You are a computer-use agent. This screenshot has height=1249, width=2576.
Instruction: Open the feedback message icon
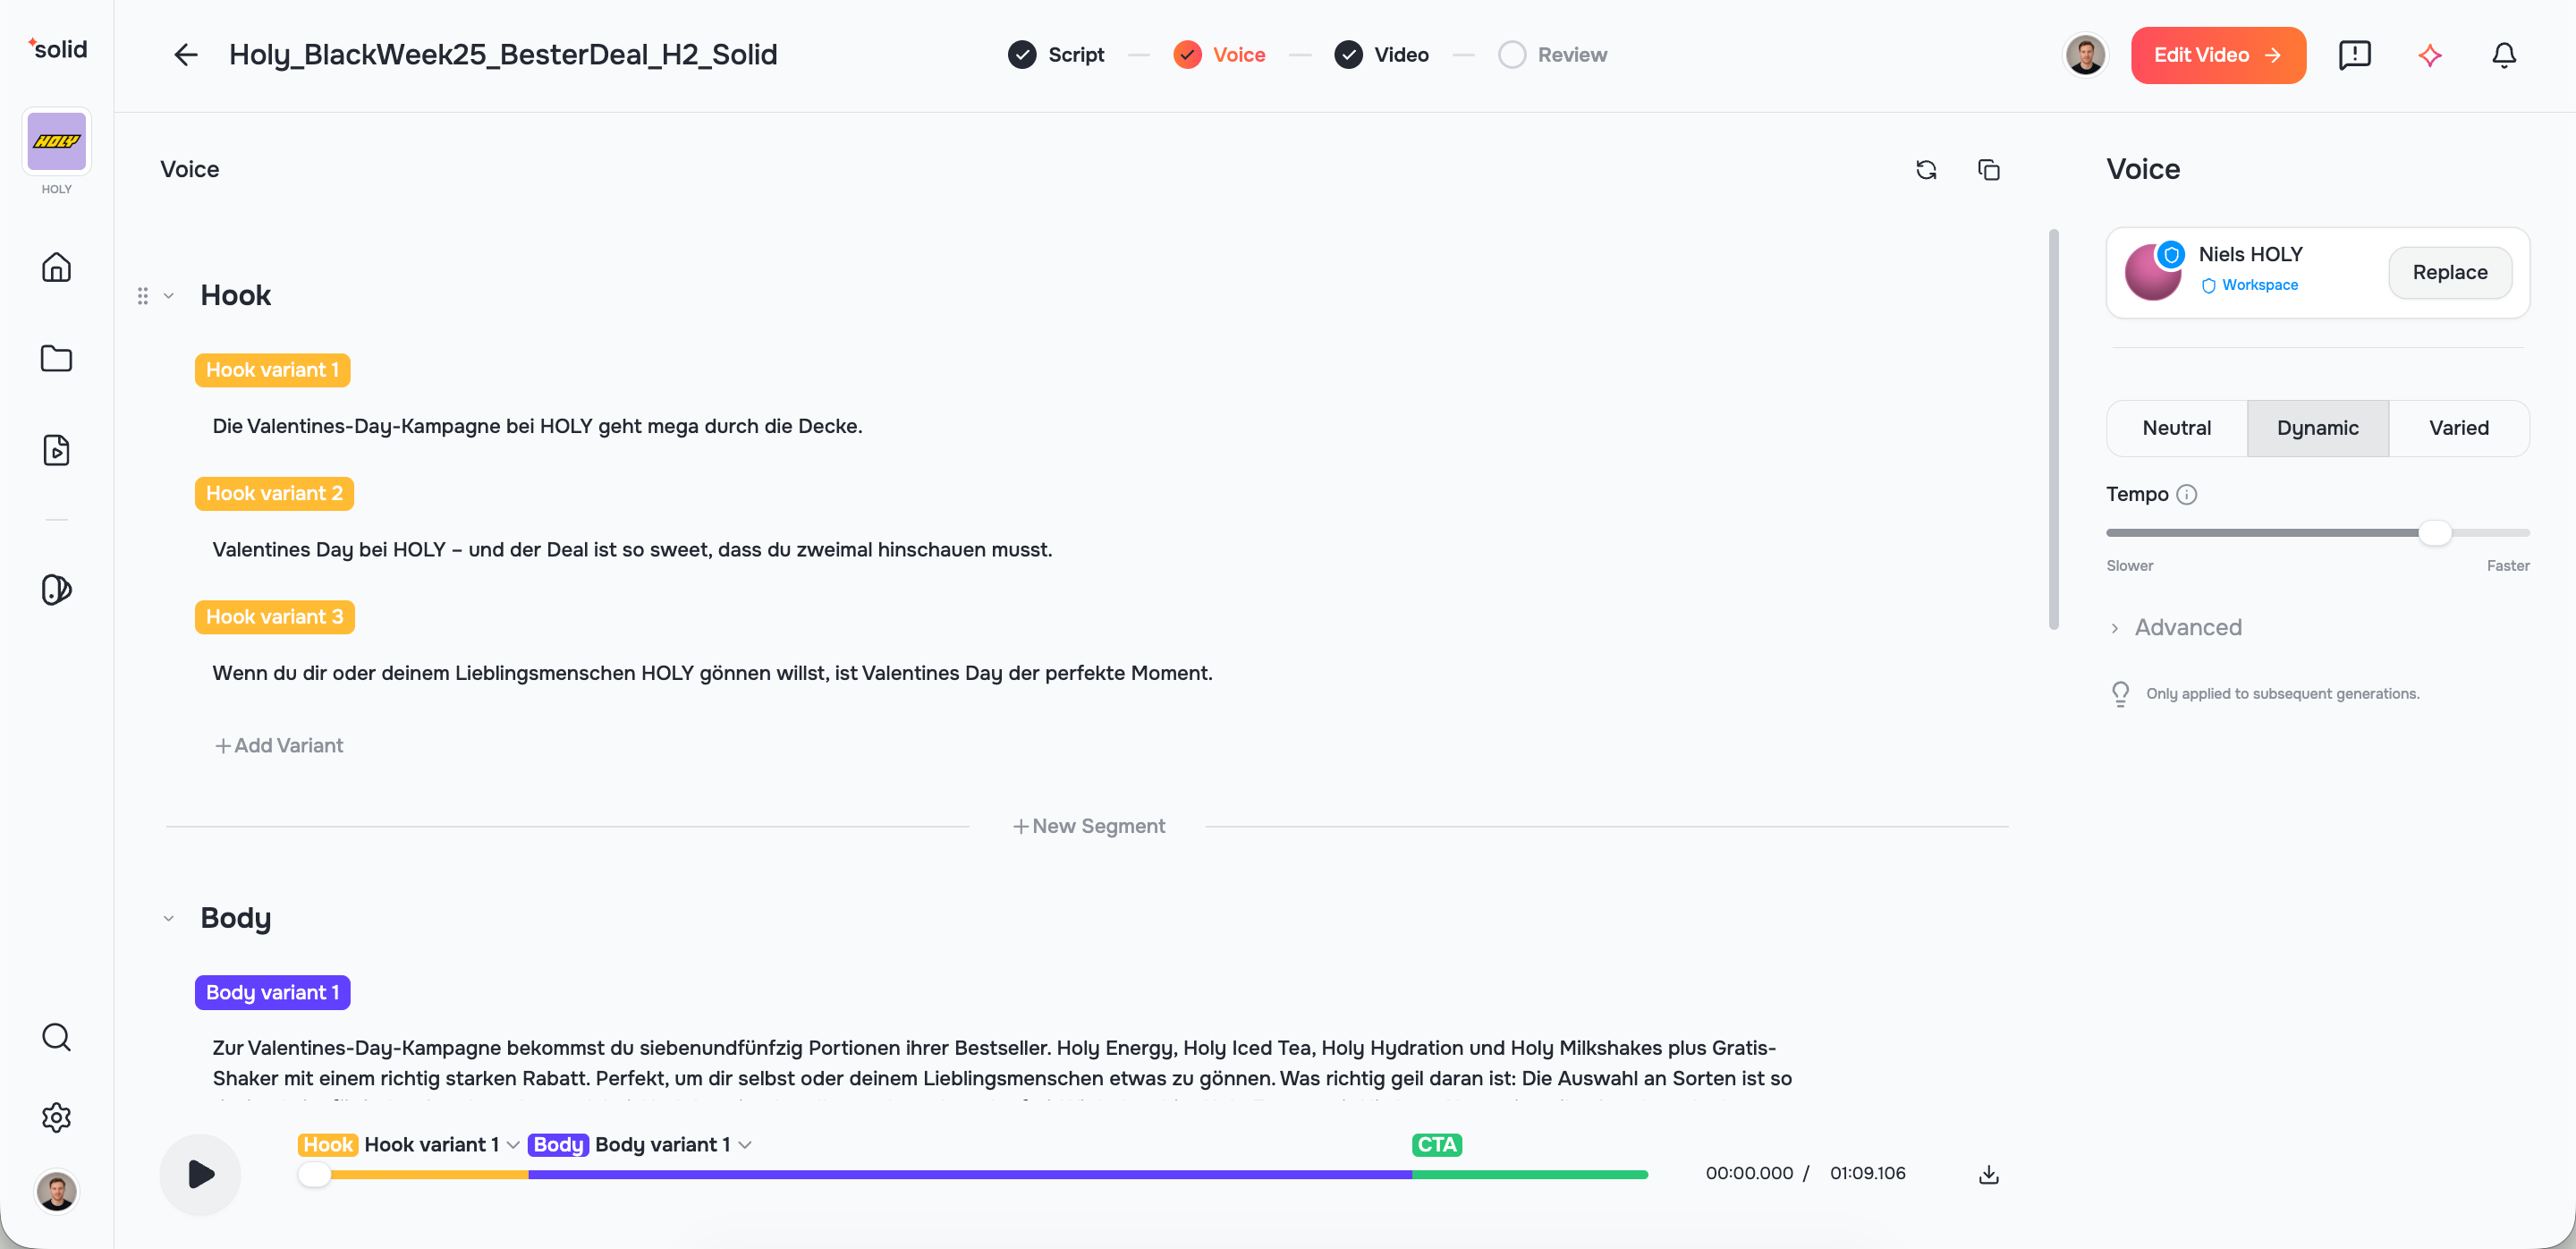tap(2355, 55)
